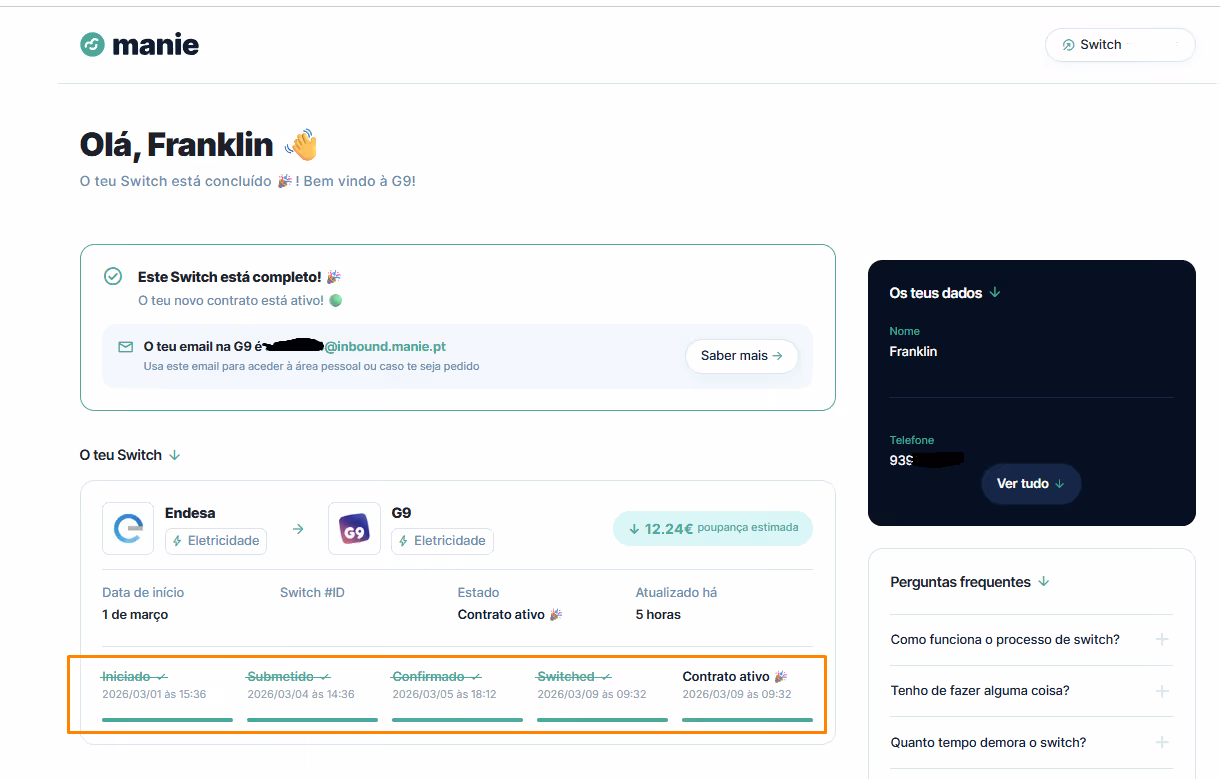
Task: Click the 'Telefone' label
Action: click(912, 441)
